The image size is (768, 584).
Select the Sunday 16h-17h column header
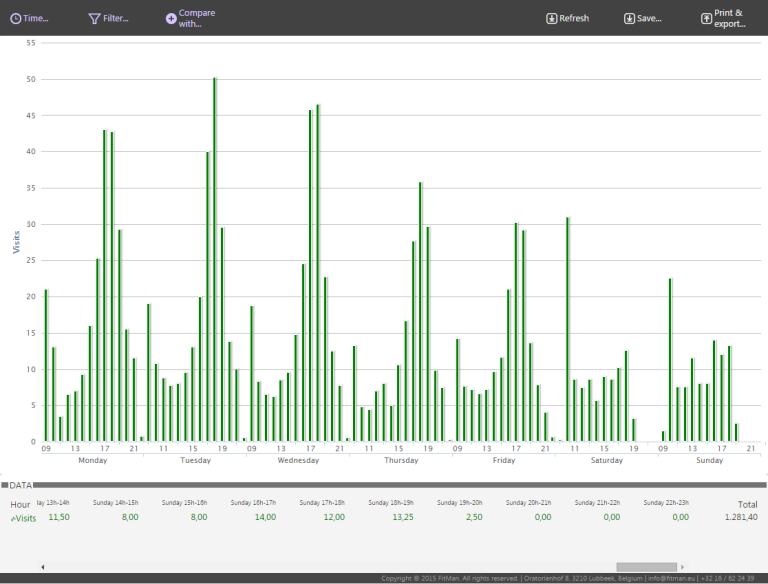point(253,503)
